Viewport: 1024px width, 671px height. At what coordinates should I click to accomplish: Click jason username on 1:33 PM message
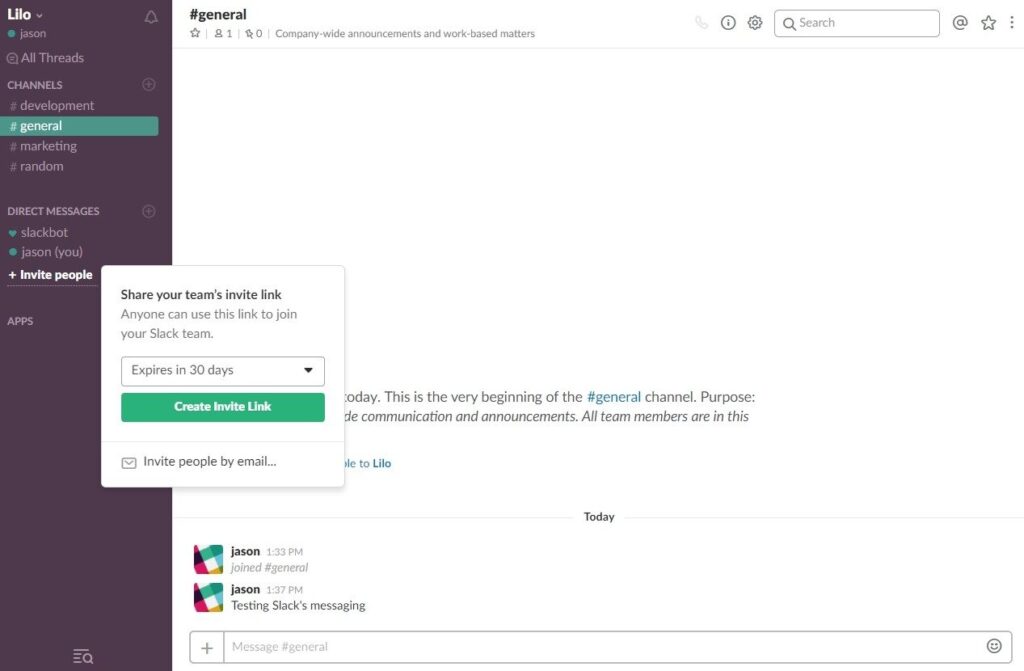(246, 551)
